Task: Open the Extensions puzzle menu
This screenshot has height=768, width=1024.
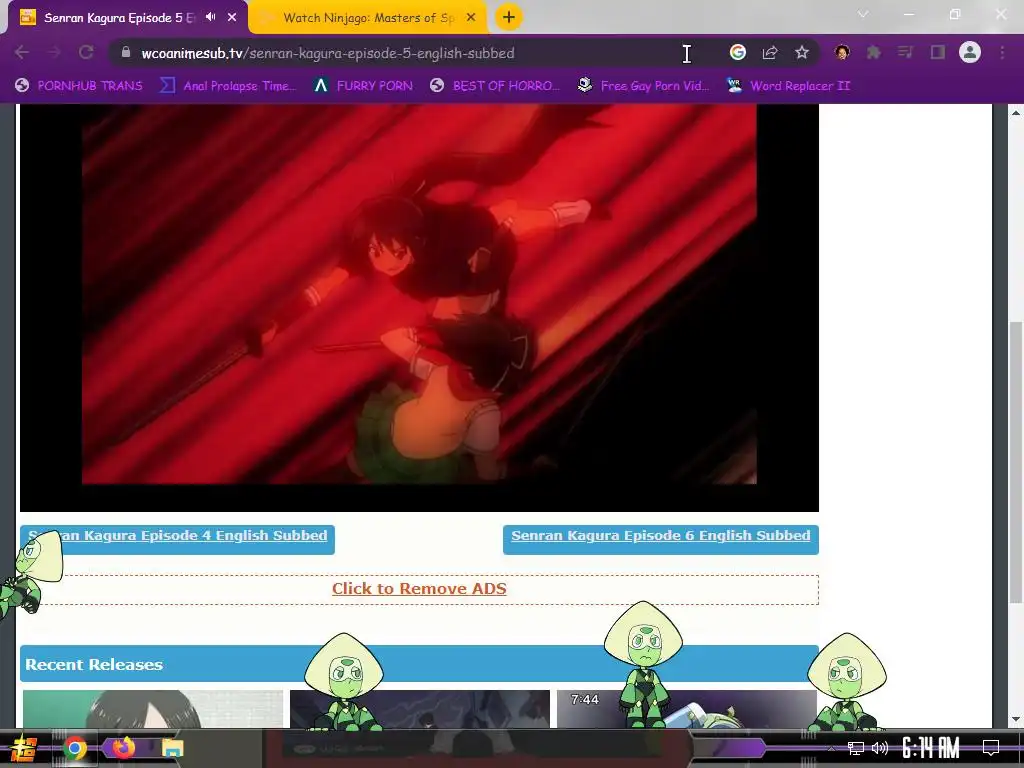Action: click(x=874, y=52)
